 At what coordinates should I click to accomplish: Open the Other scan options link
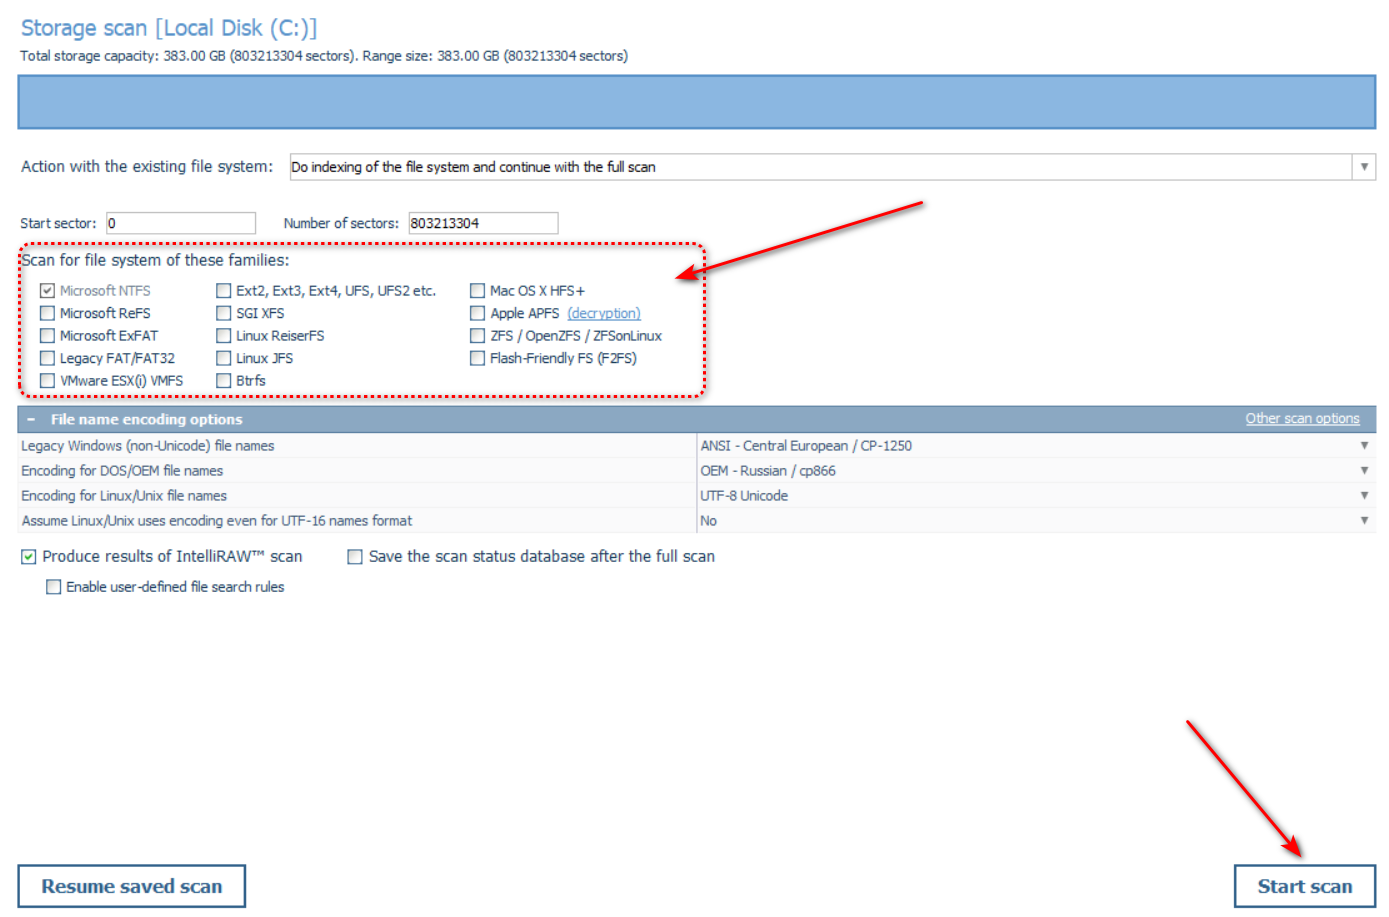[1301, 419]
